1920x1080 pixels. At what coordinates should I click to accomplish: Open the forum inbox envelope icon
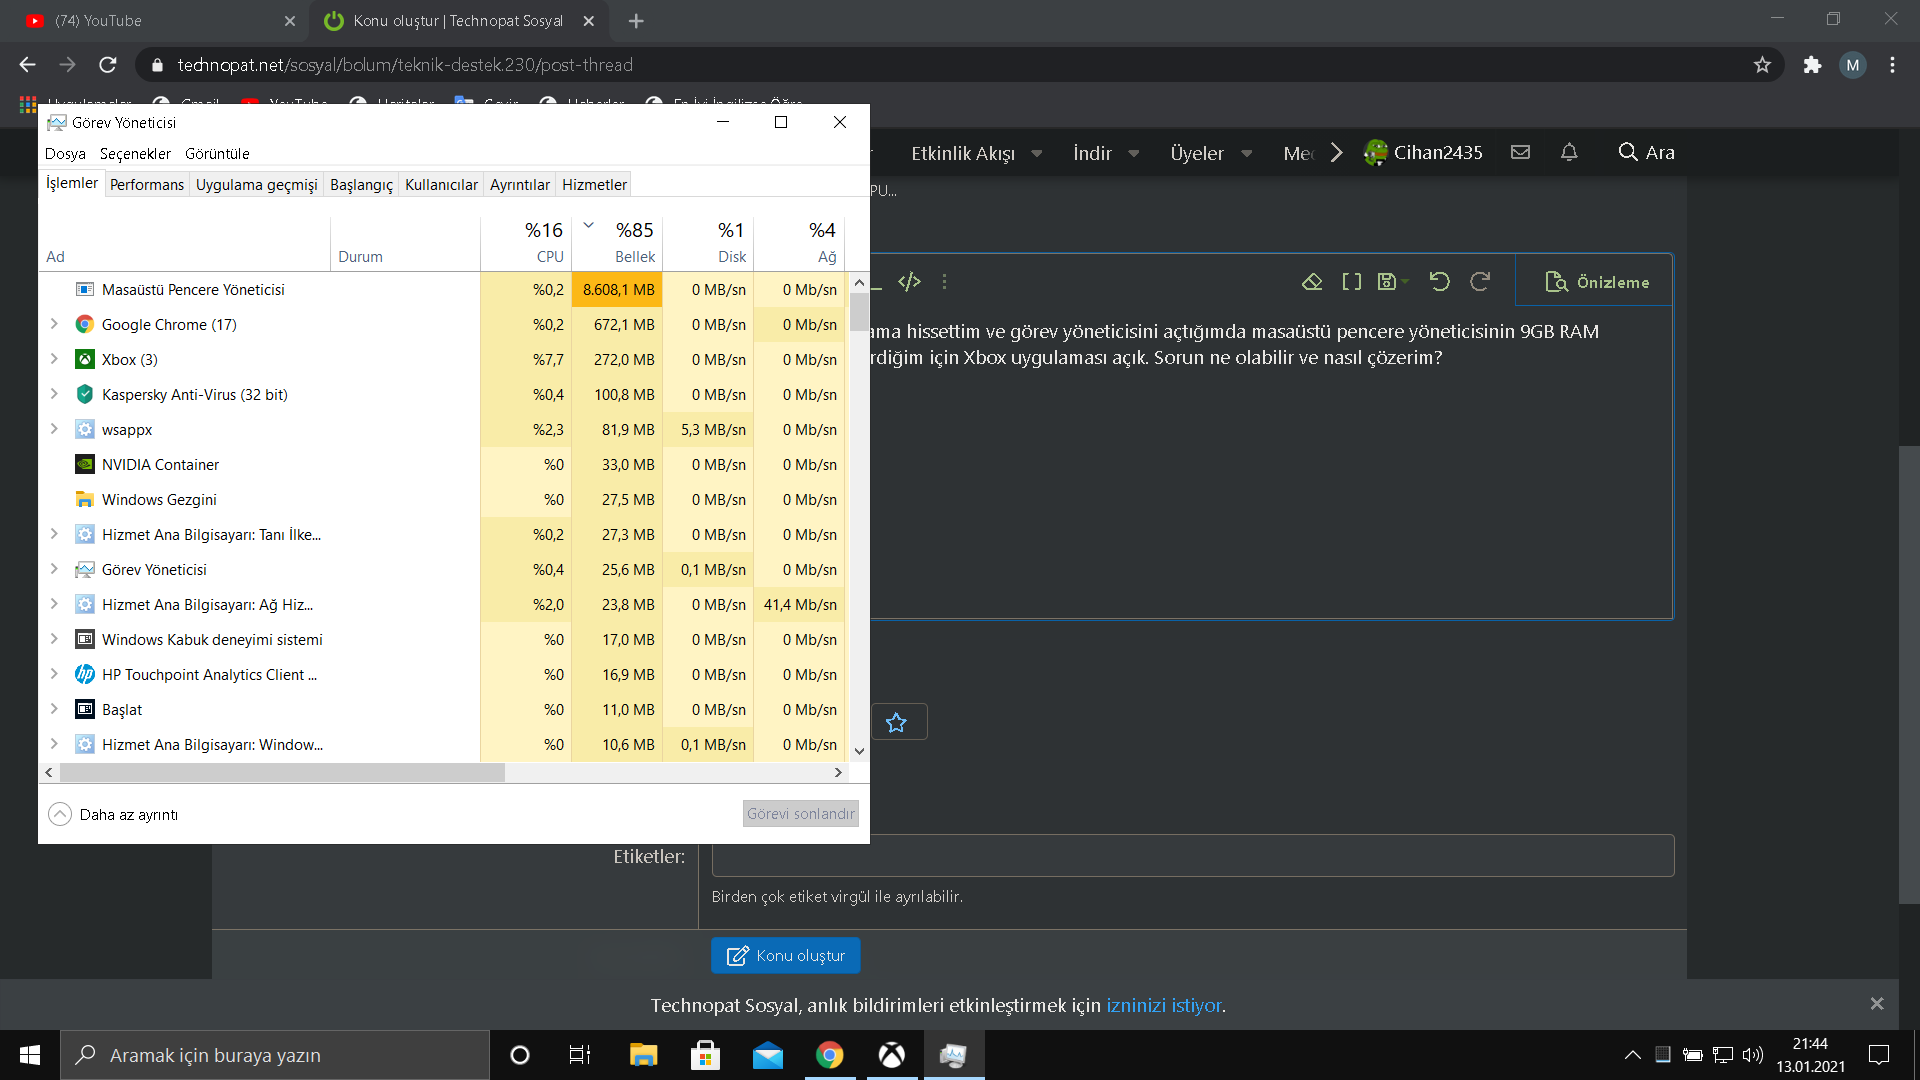[x=1520, y=152]
